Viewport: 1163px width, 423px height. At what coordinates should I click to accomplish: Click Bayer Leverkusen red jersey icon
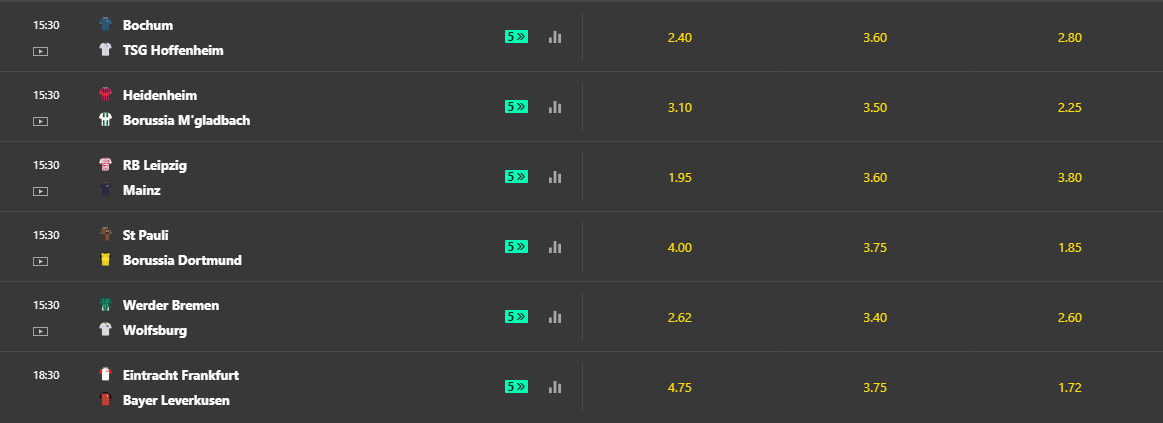click(x=105, y=400)
